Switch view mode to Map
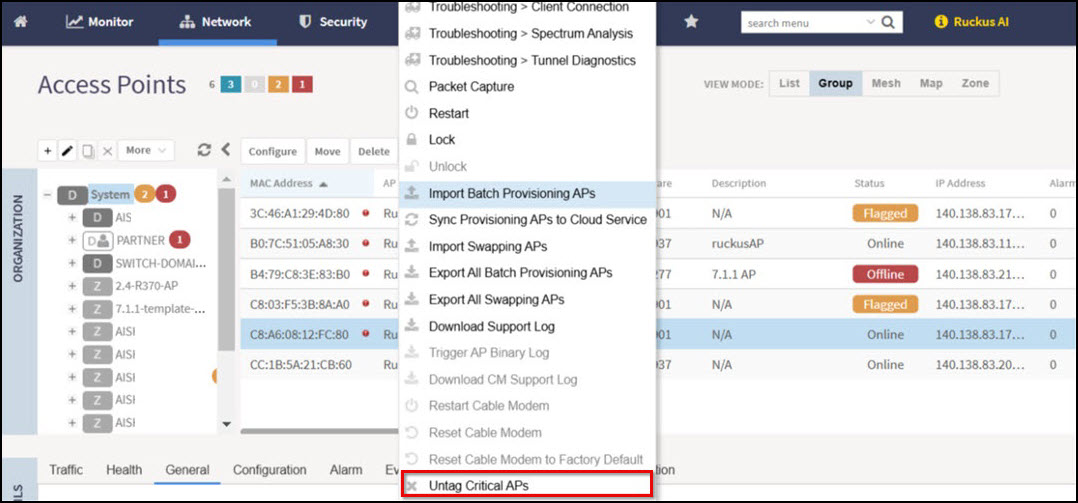This screenshot has height=503, width=1078. click(931, 83)
